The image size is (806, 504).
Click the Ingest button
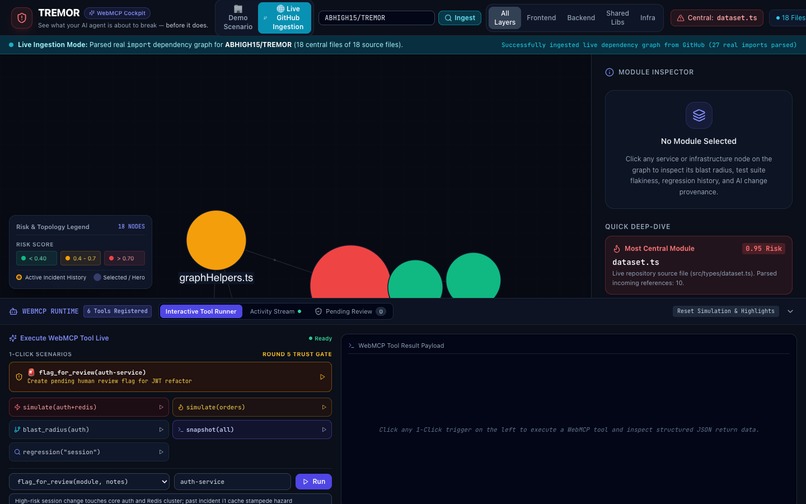click(460, 17)
